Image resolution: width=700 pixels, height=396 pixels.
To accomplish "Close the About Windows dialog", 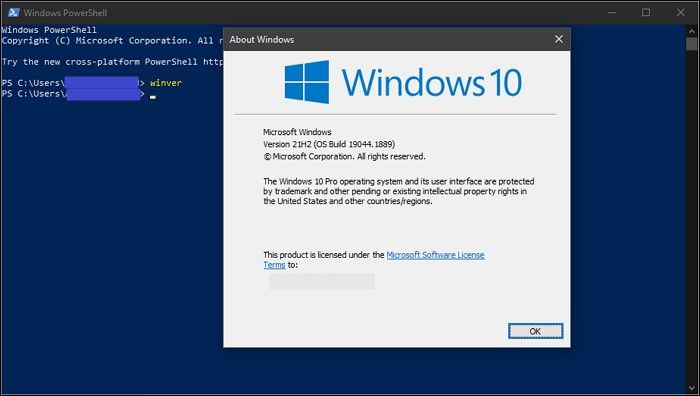I will pyautogui.click(x=558, y=39).
